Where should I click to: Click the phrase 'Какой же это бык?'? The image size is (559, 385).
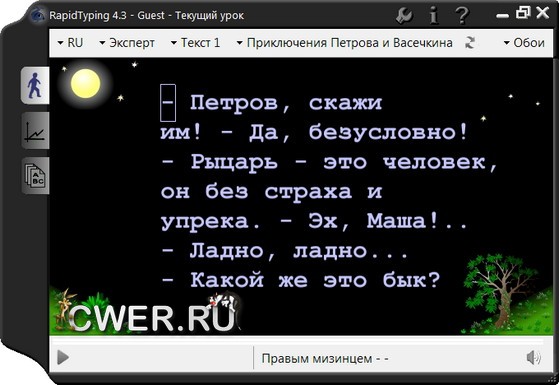pos(315,280)
